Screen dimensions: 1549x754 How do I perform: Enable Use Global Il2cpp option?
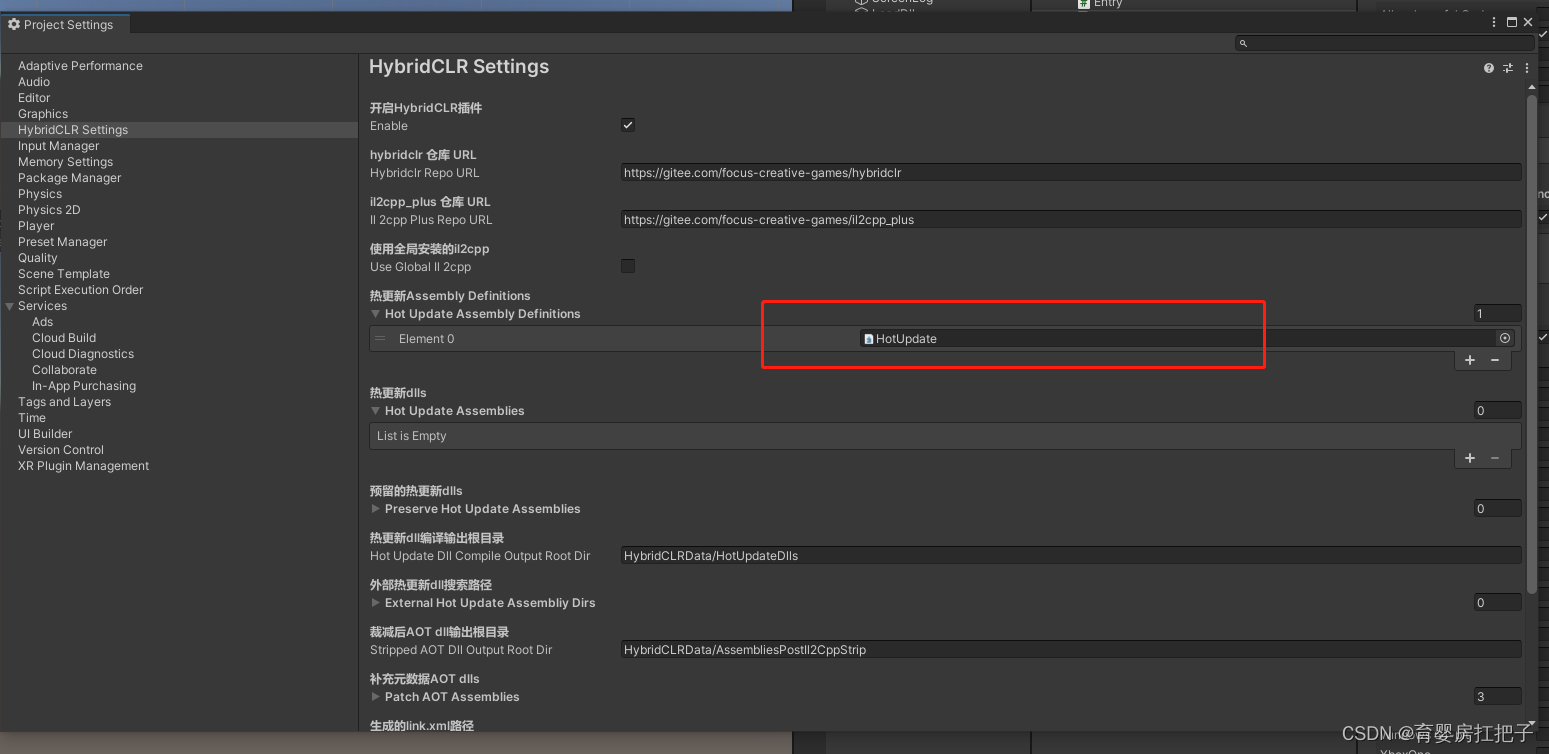coord(628,265)
